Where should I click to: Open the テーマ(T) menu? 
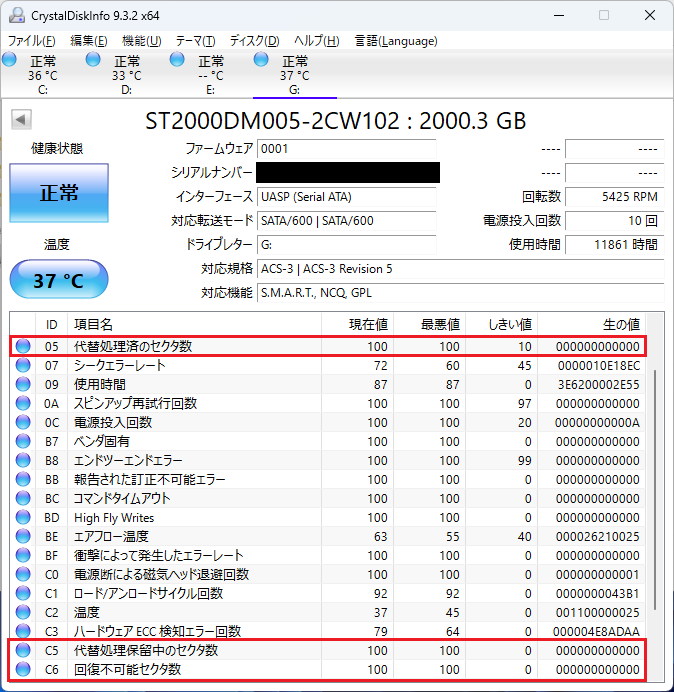coord(196,41)
